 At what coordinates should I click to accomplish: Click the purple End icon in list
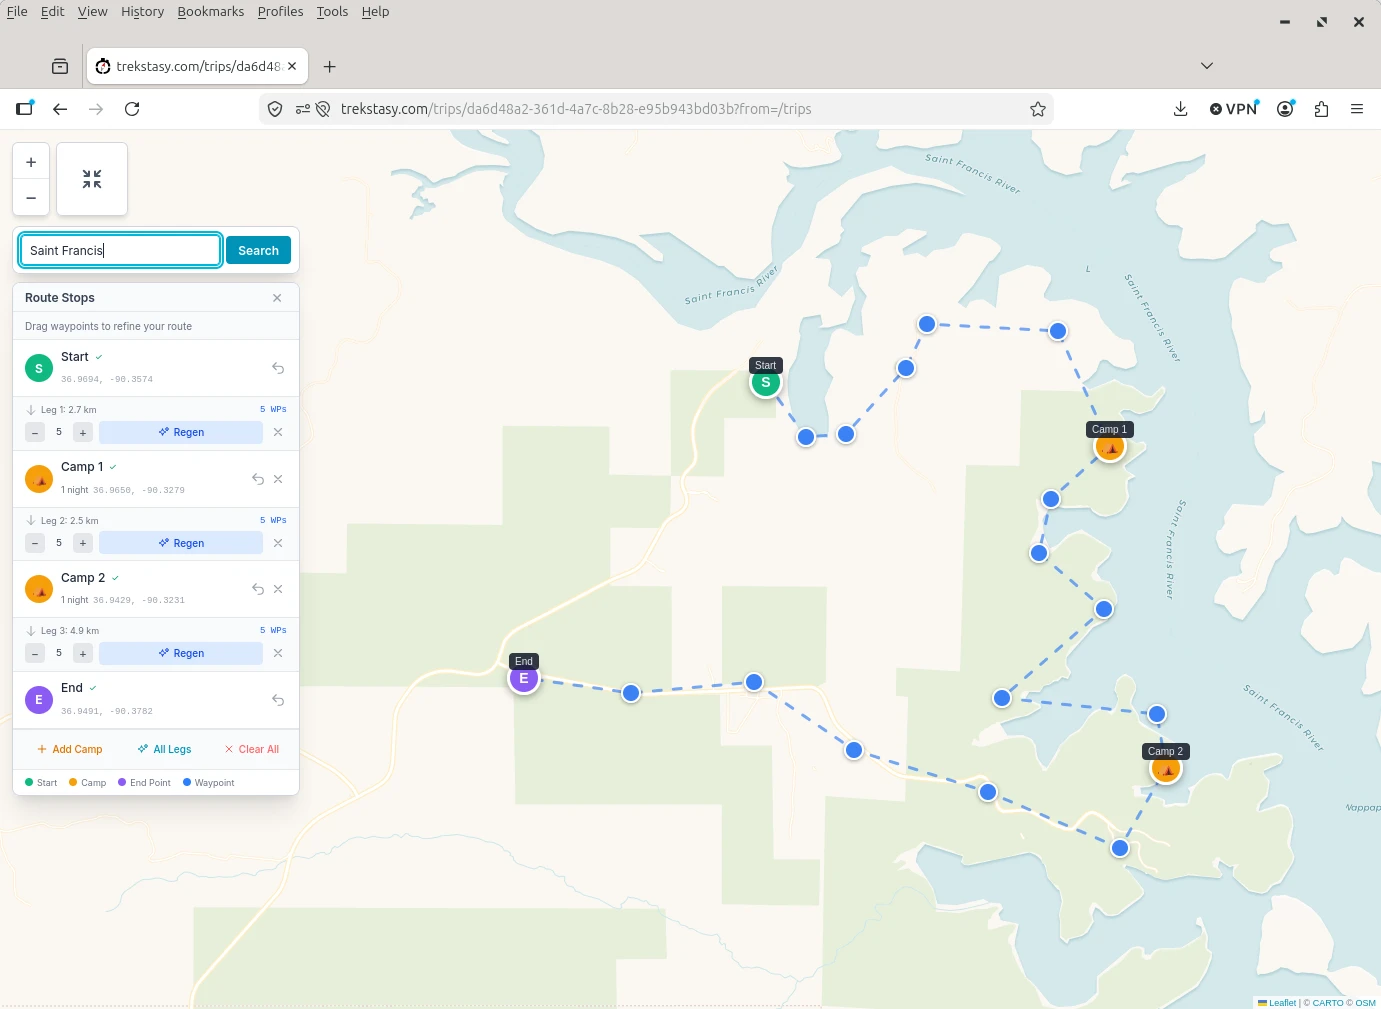39,700
